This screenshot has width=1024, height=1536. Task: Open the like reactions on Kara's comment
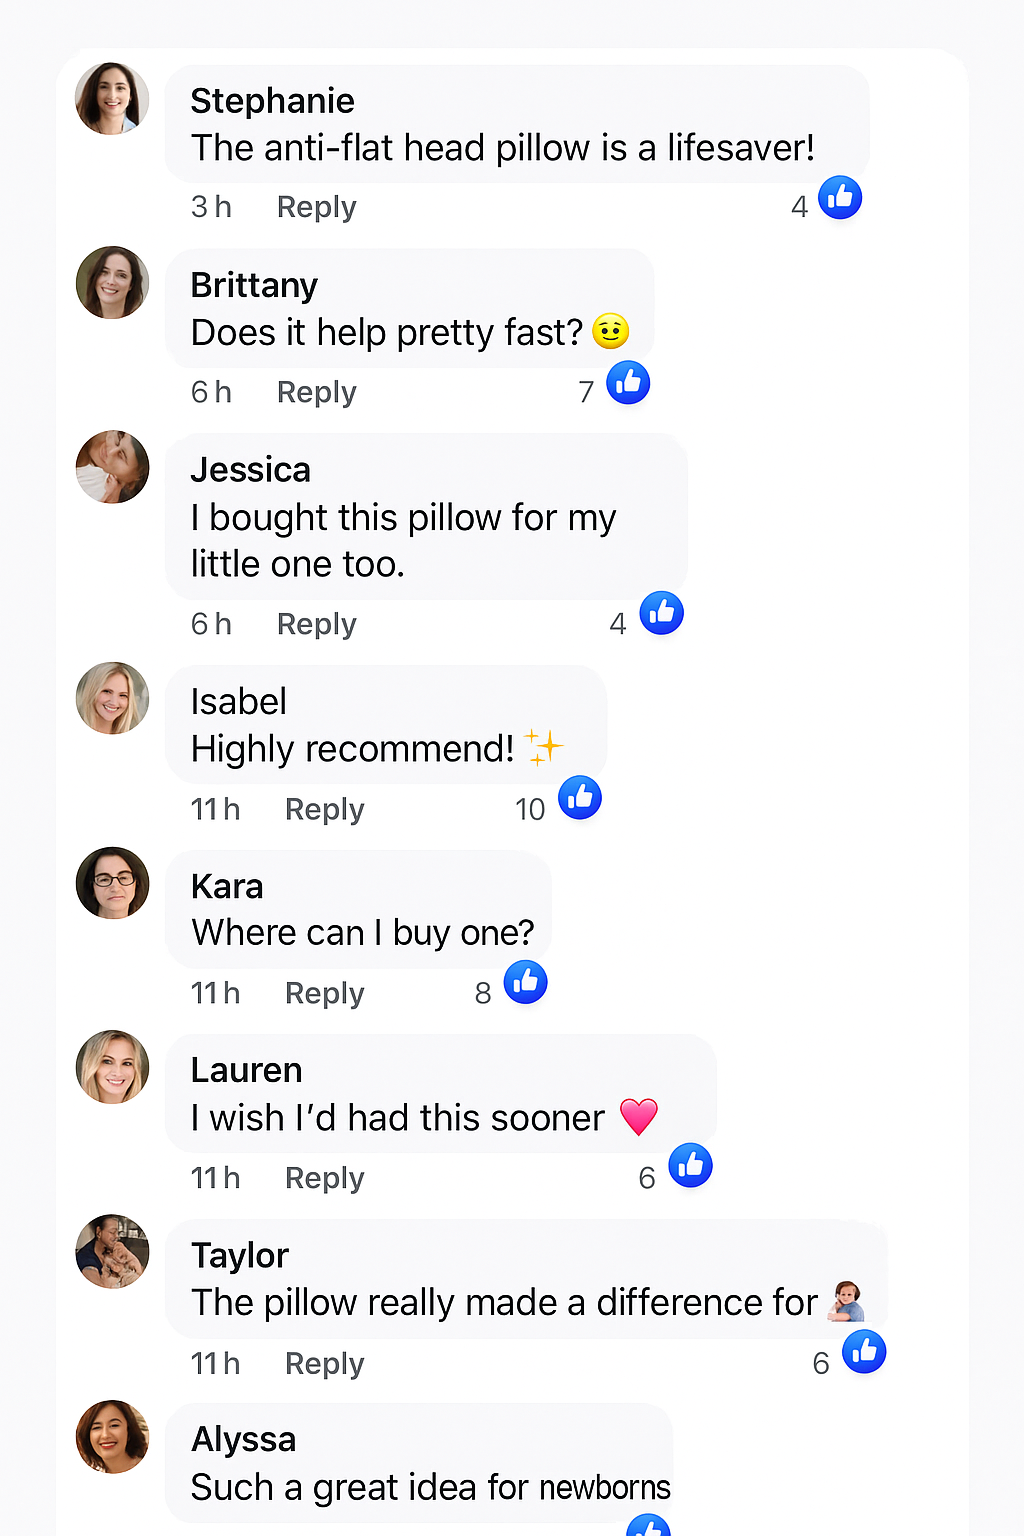coord(526,982)
